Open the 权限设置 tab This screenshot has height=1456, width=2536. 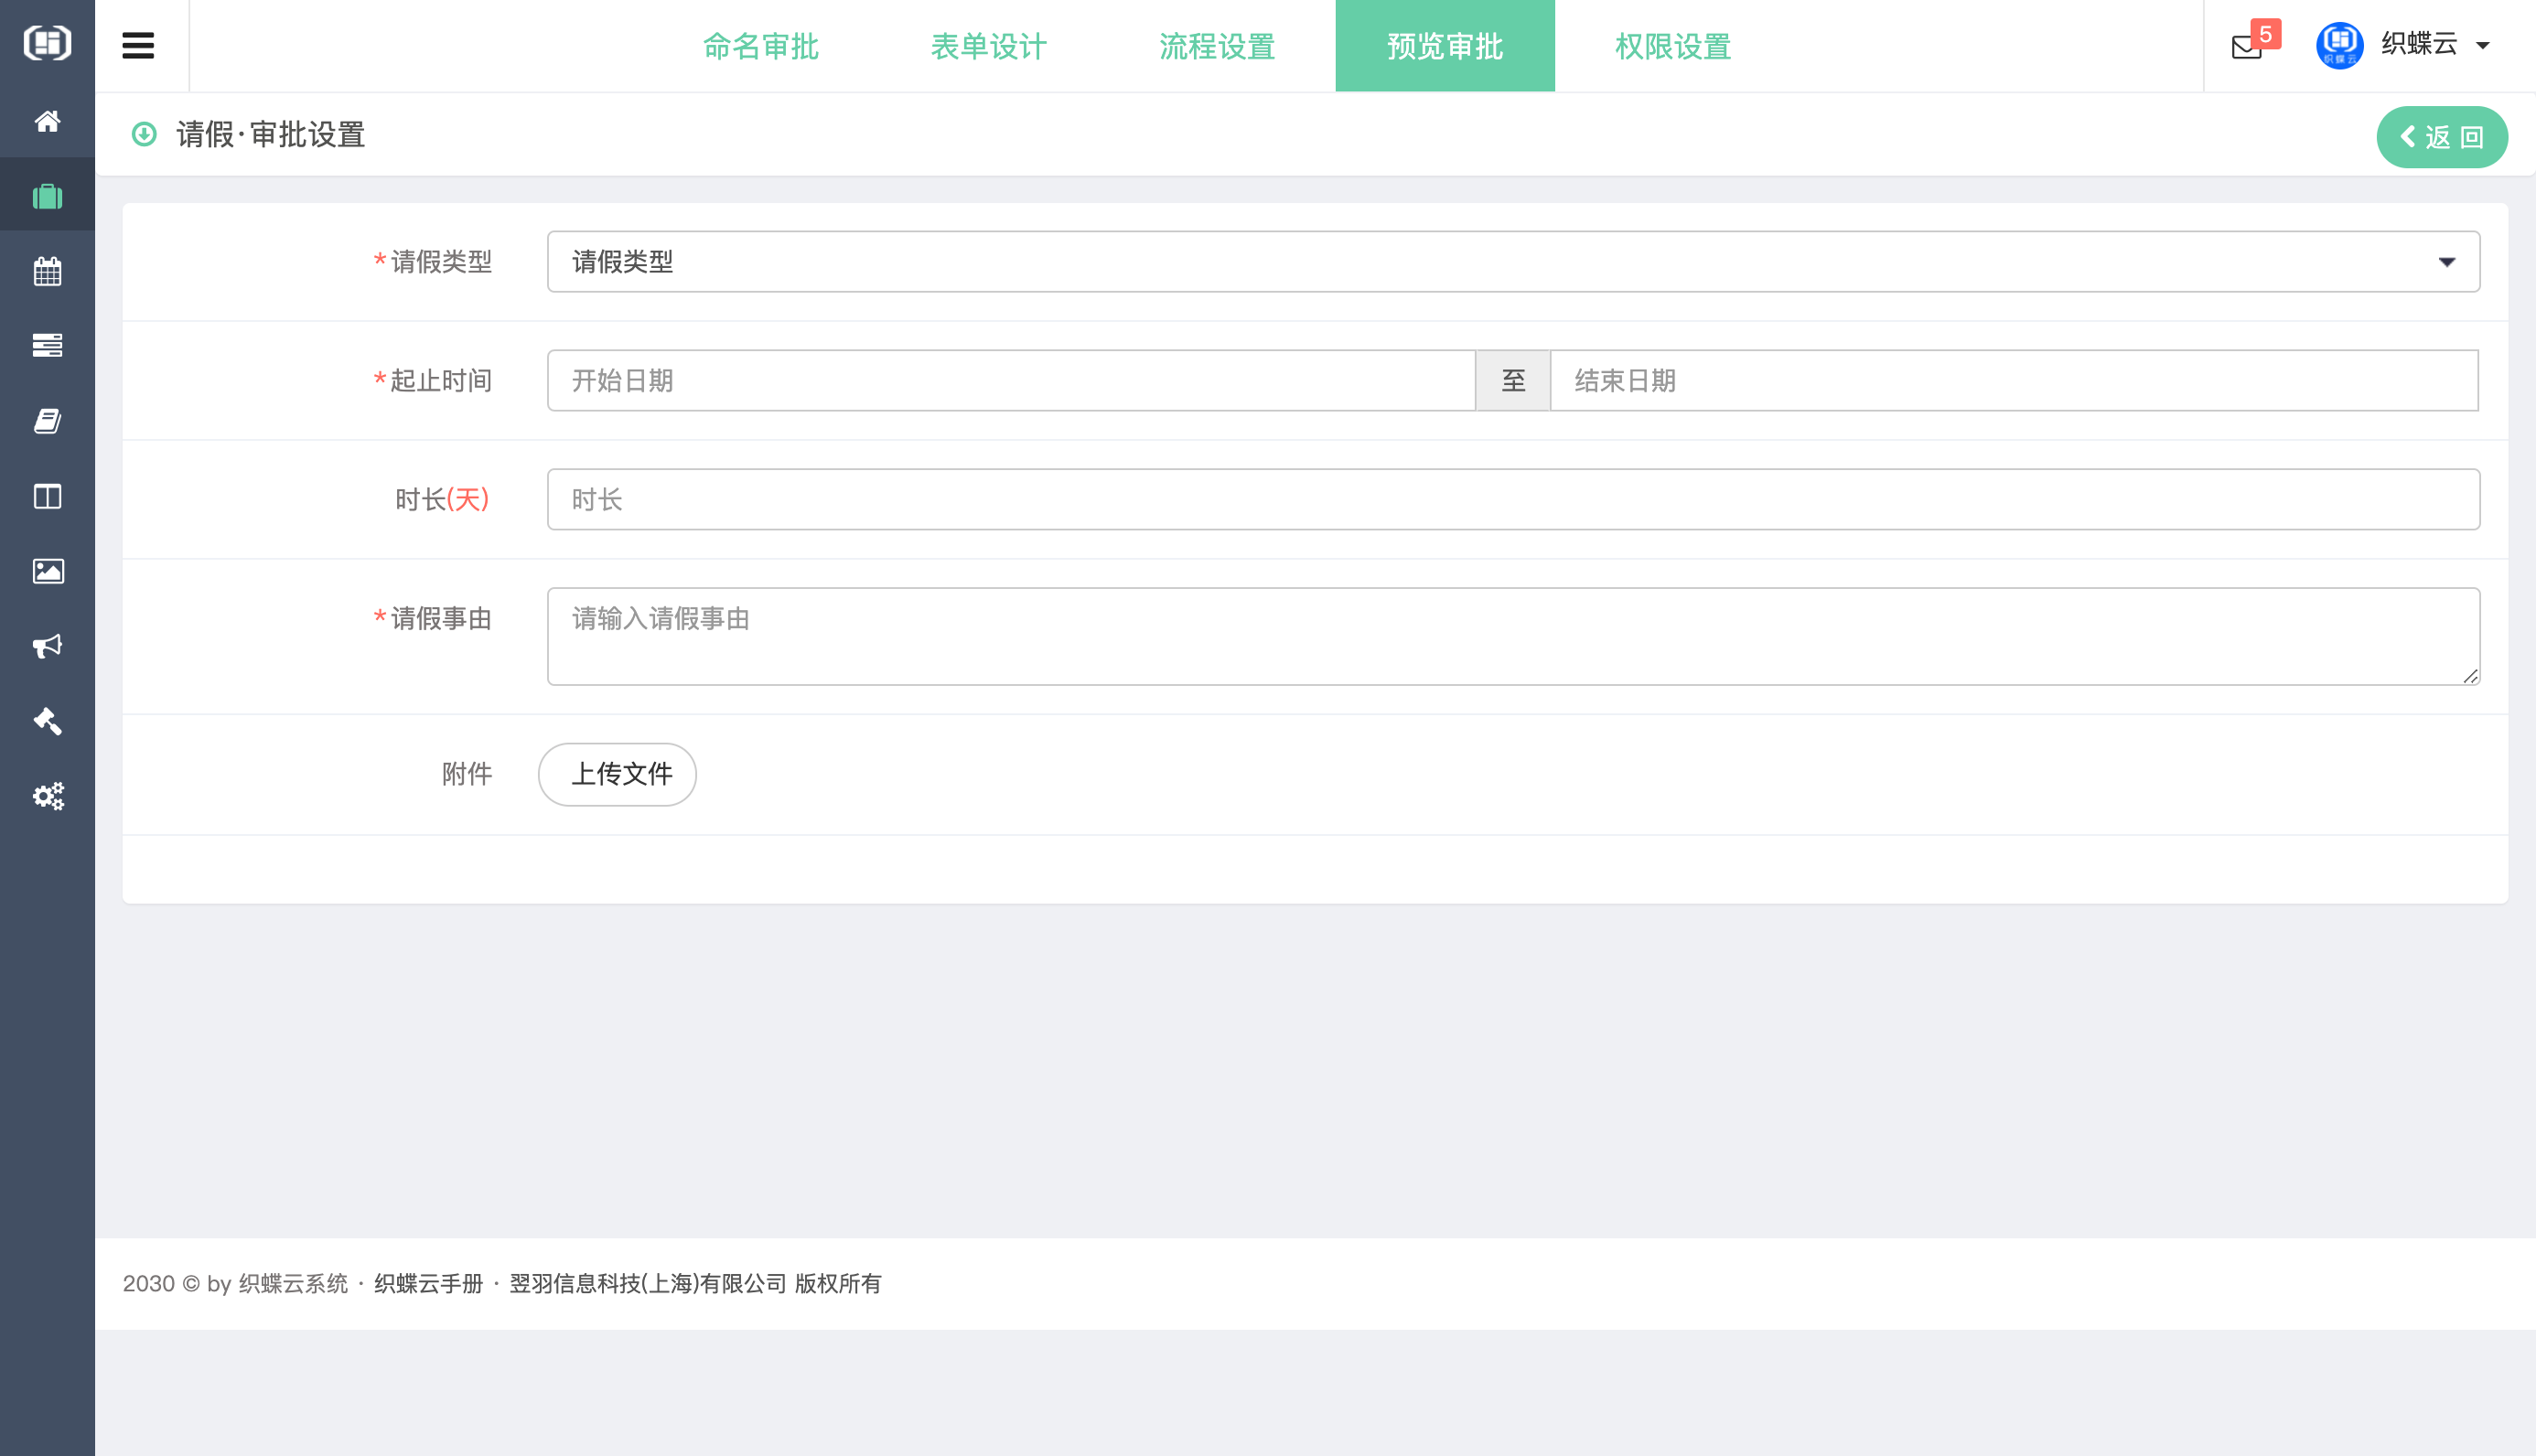coord(1672,46)
